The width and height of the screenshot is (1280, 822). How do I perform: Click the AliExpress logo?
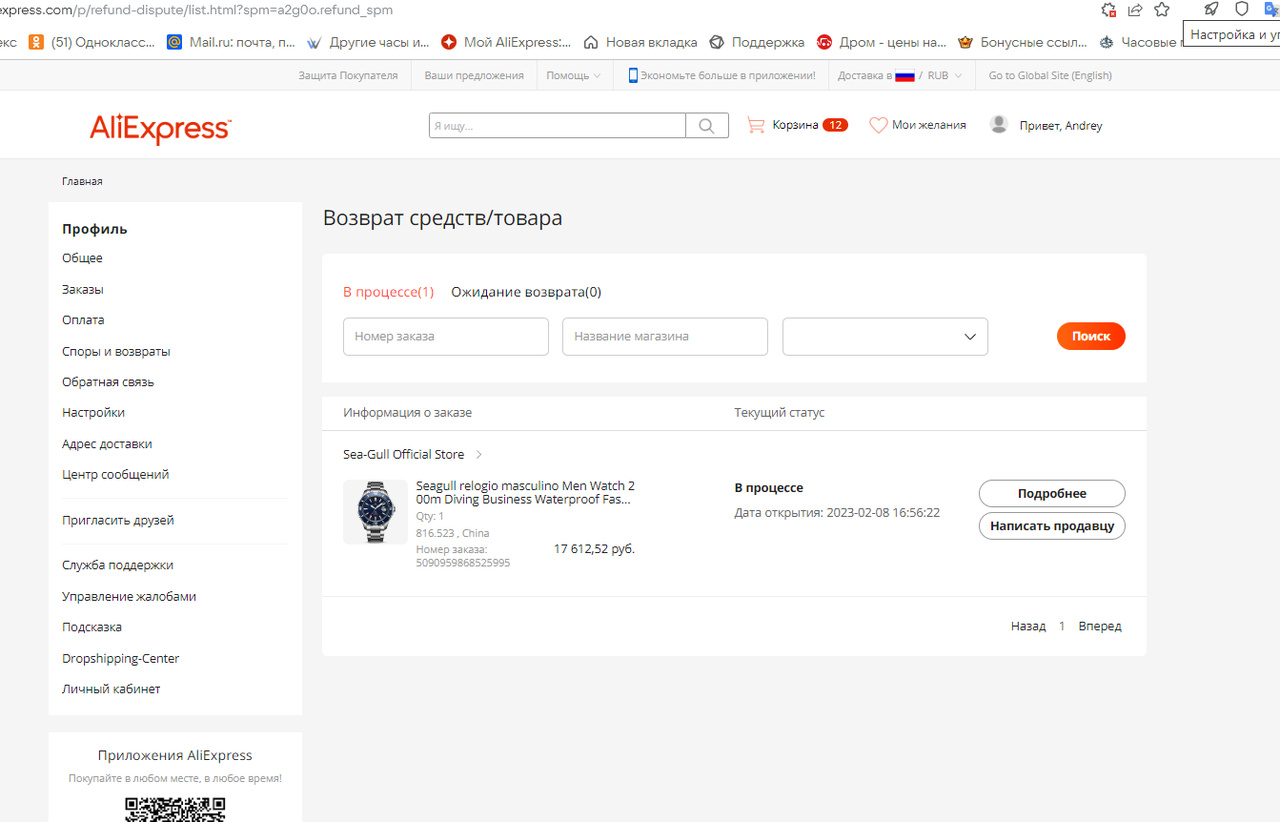(x=160, y=129)
